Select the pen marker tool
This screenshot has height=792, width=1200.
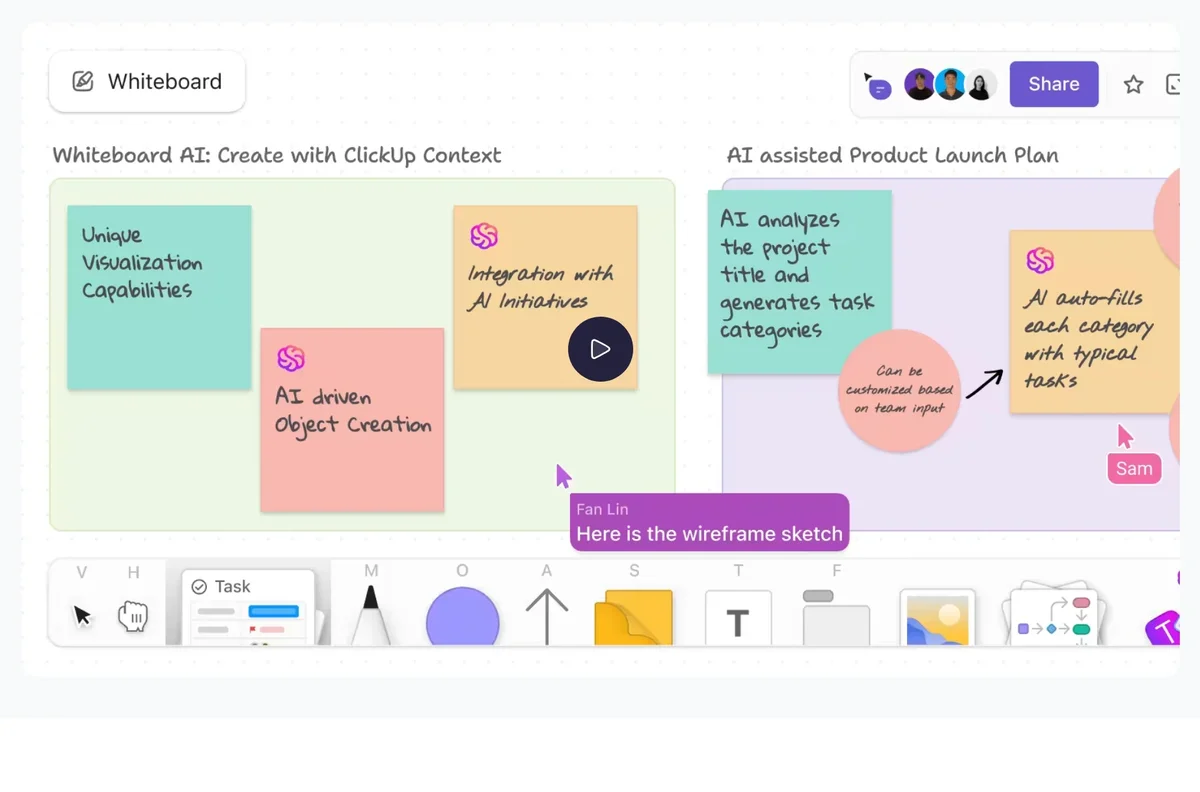[370, 614]
